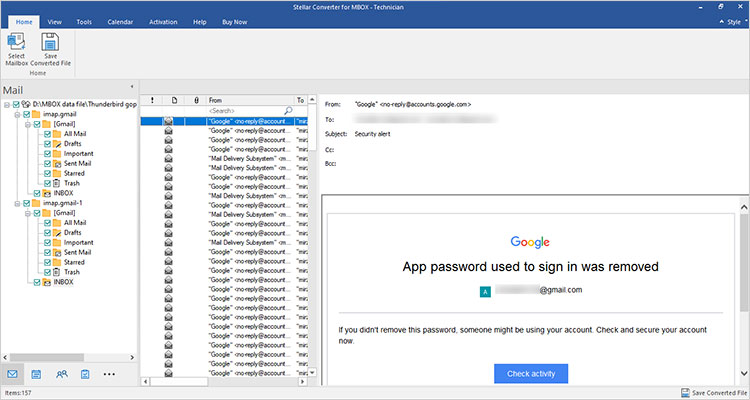Image resolution: width=750 pixels, height=400 pixels.
Task: Toggle the imap.gmail checkbox
Action: (26, 114)
